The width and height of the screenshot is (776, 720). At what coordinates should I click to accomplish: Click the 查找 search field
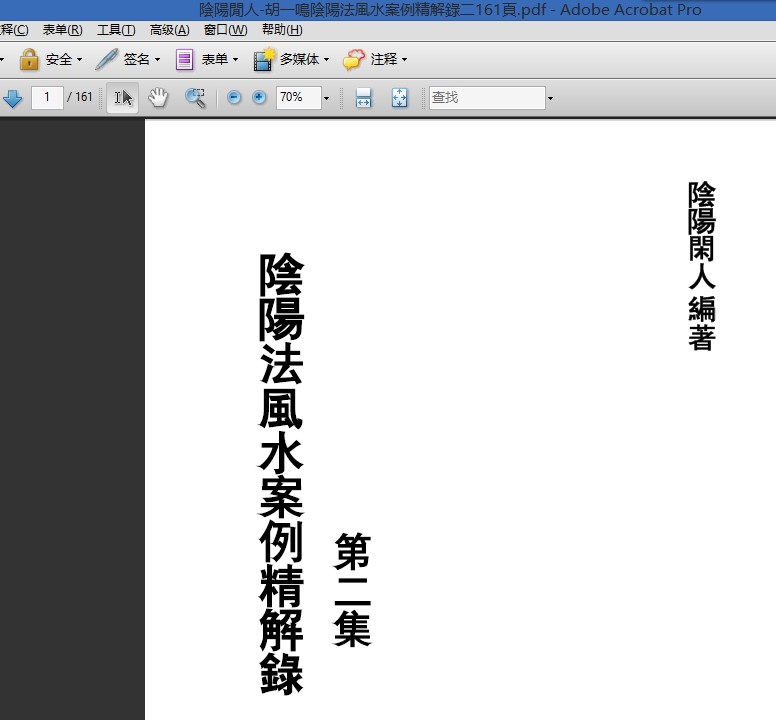click(x=487, y=97)
